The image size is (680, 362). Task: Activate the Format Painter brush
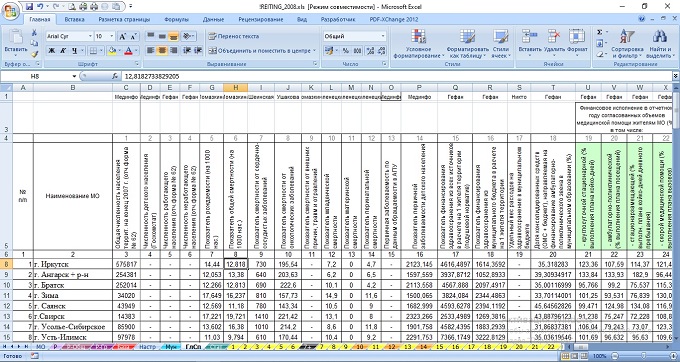(34, 53)
